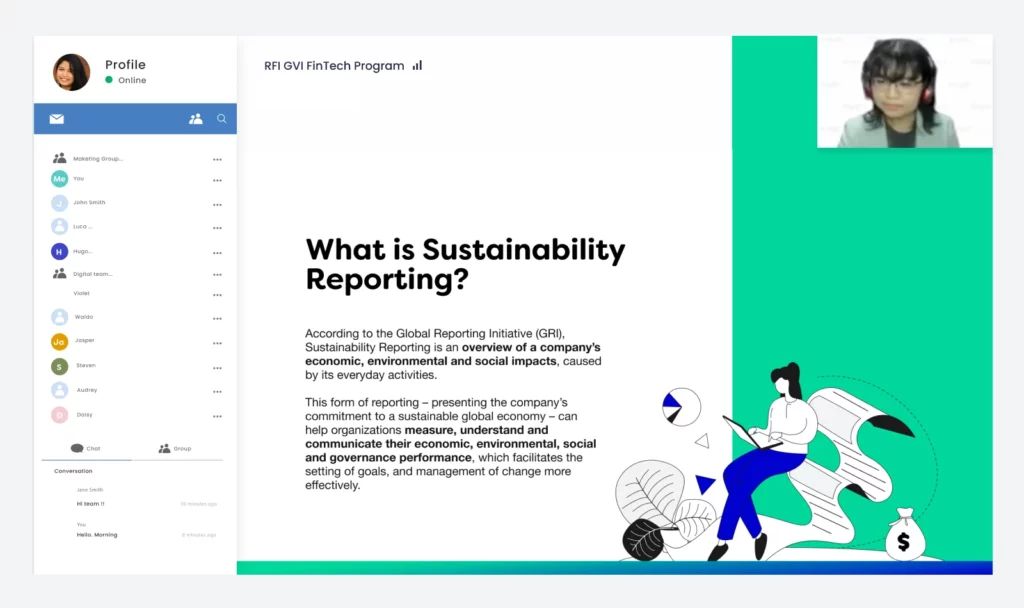Click the bar chart icon beside program title
The width and height of the screenshot is (1024, 608).
point(417,66)
